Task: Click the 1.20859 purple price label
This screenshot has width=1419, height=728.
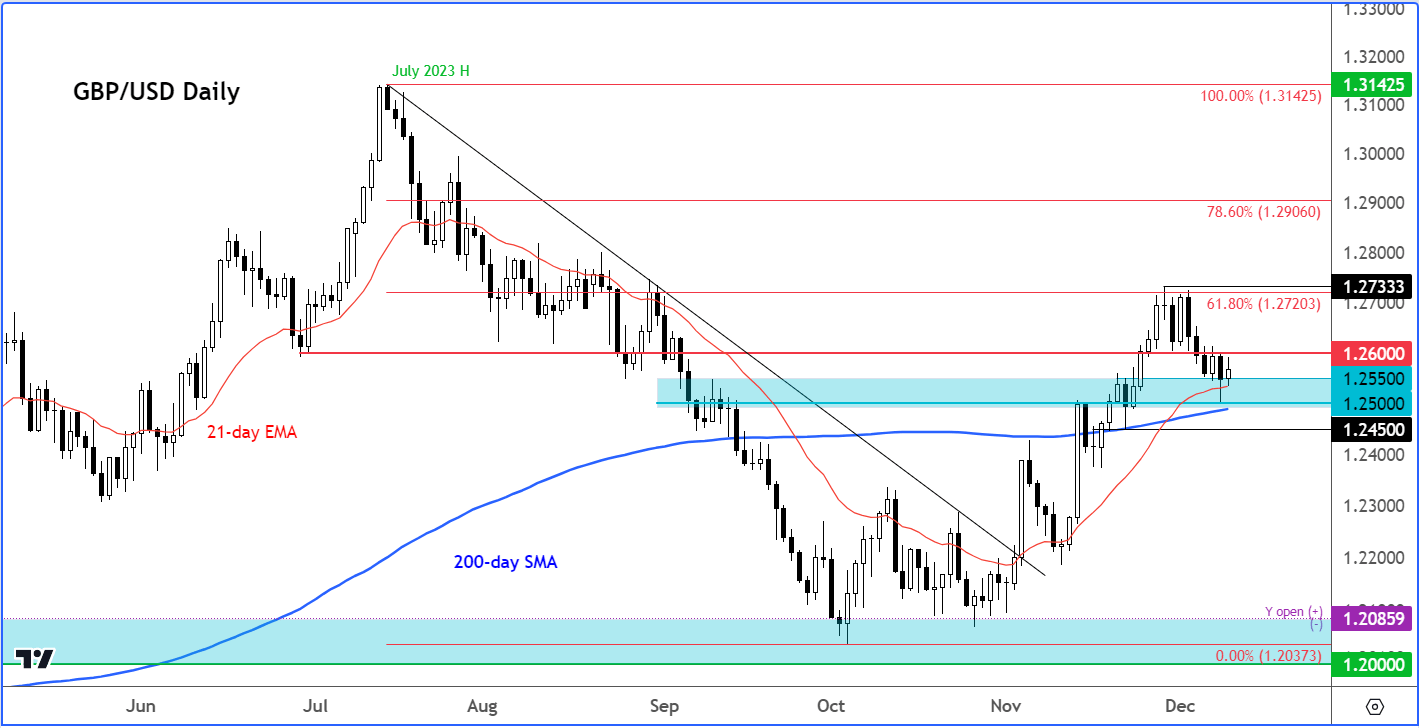Action: 1374,620
